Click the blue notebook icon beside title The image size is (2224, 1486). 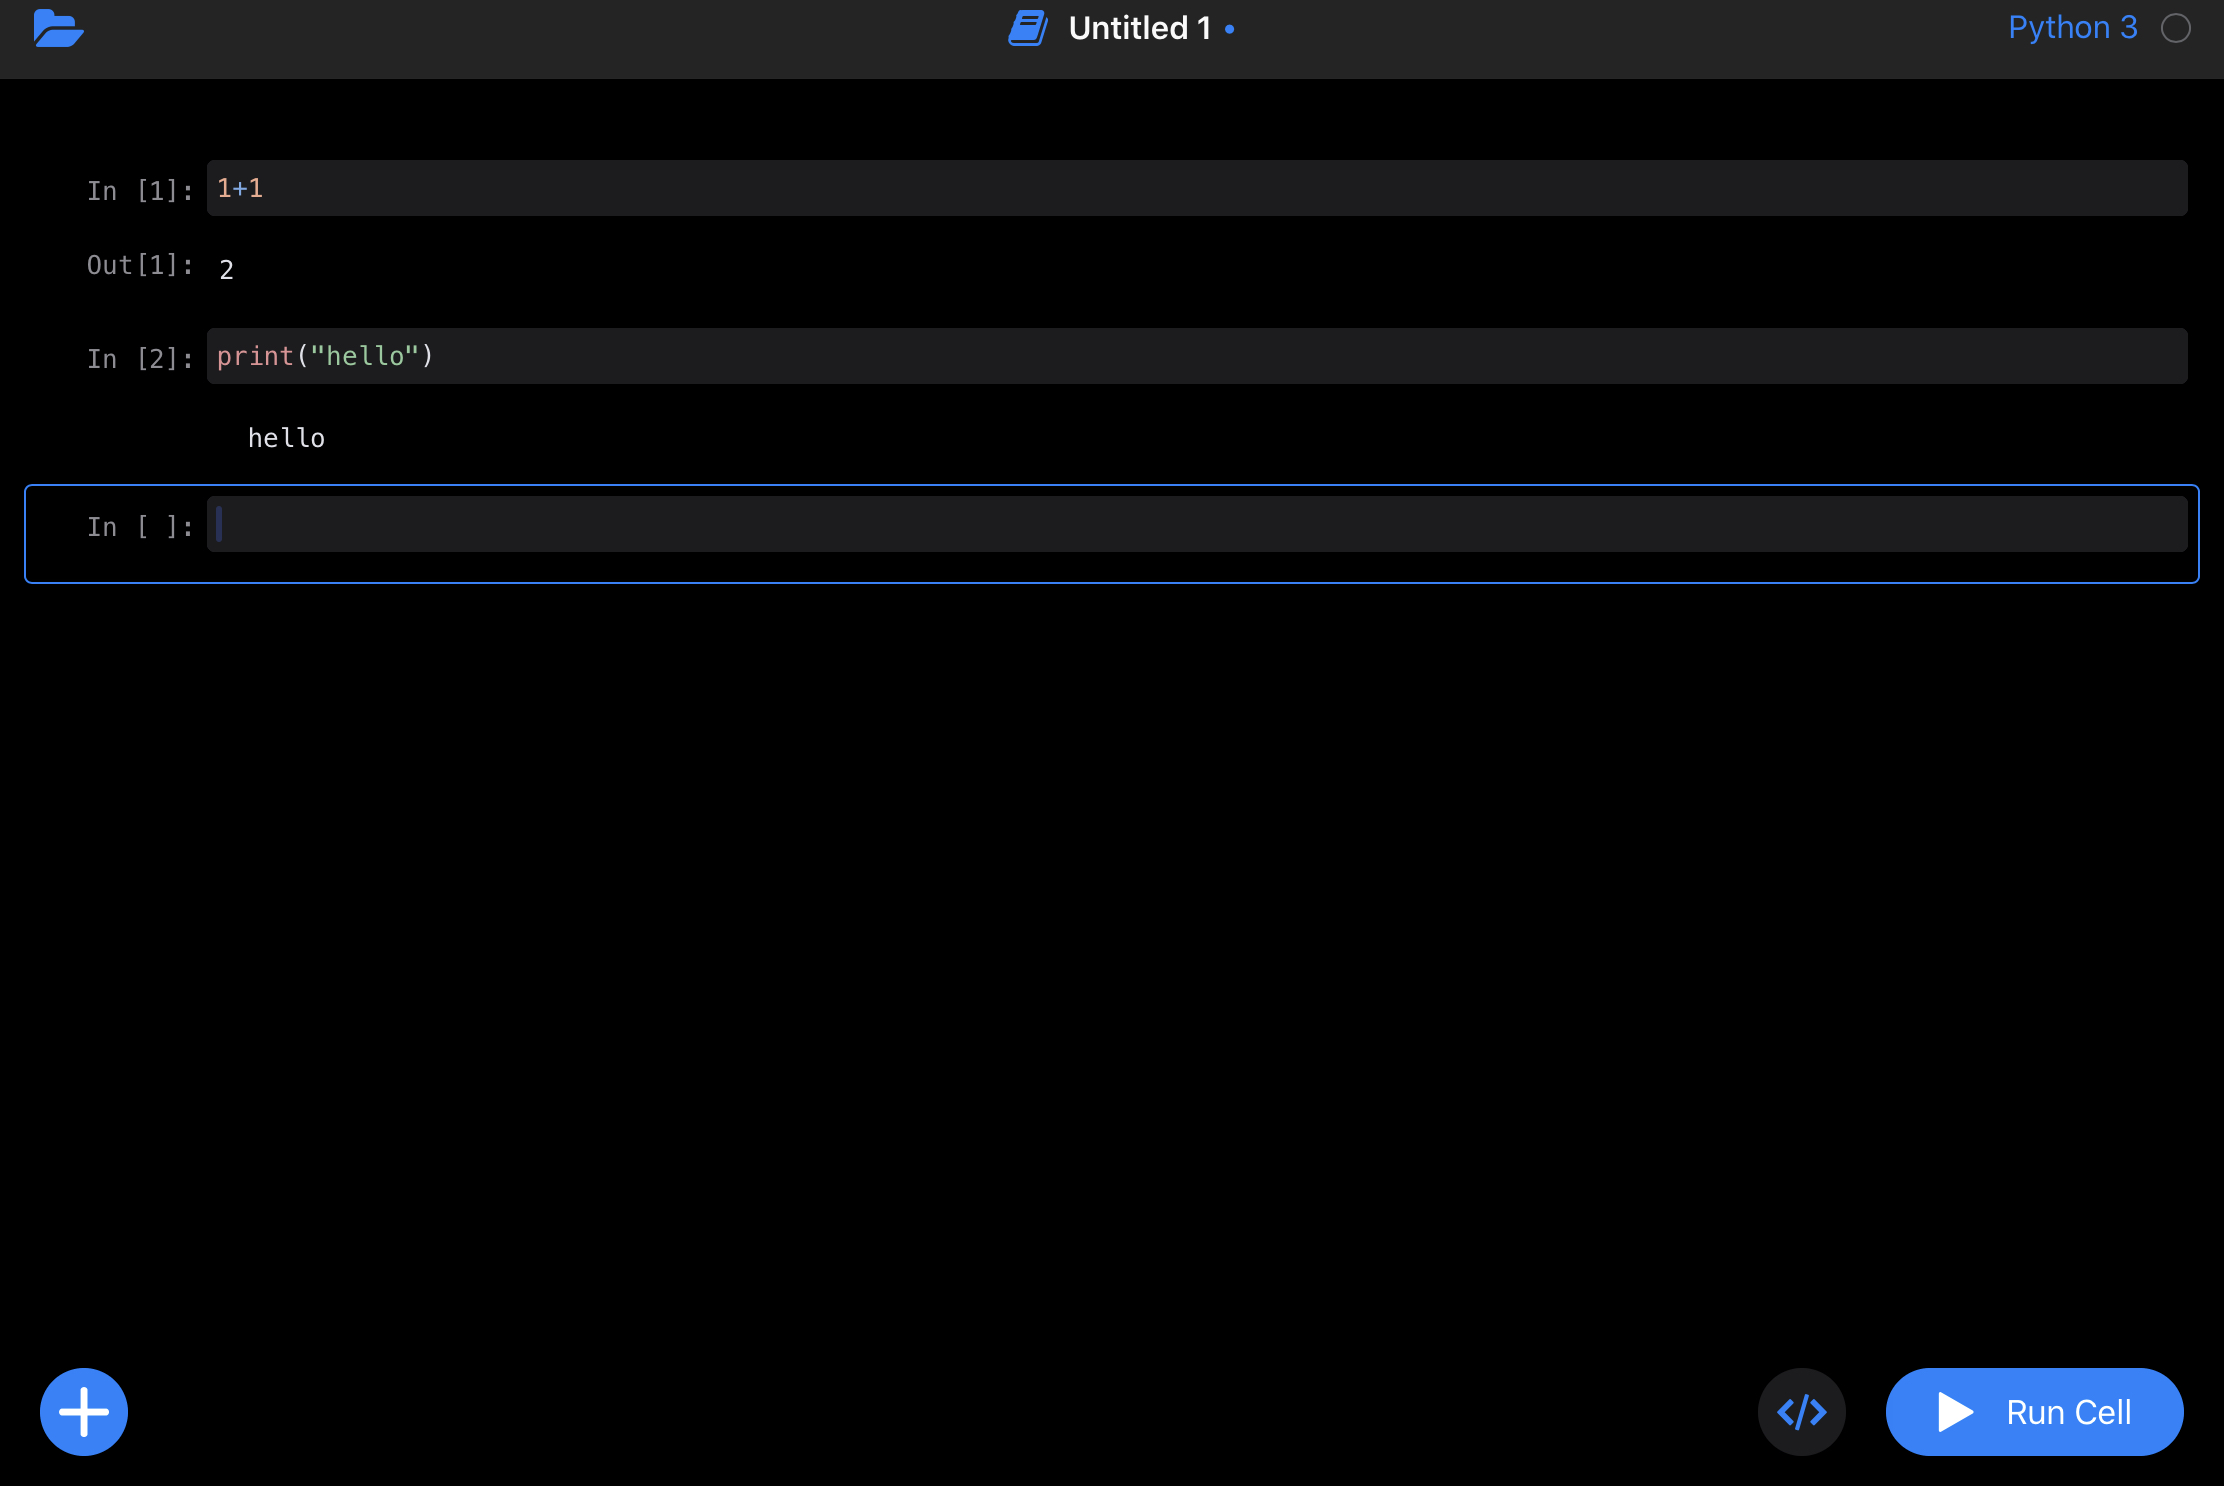[1027, 29]
